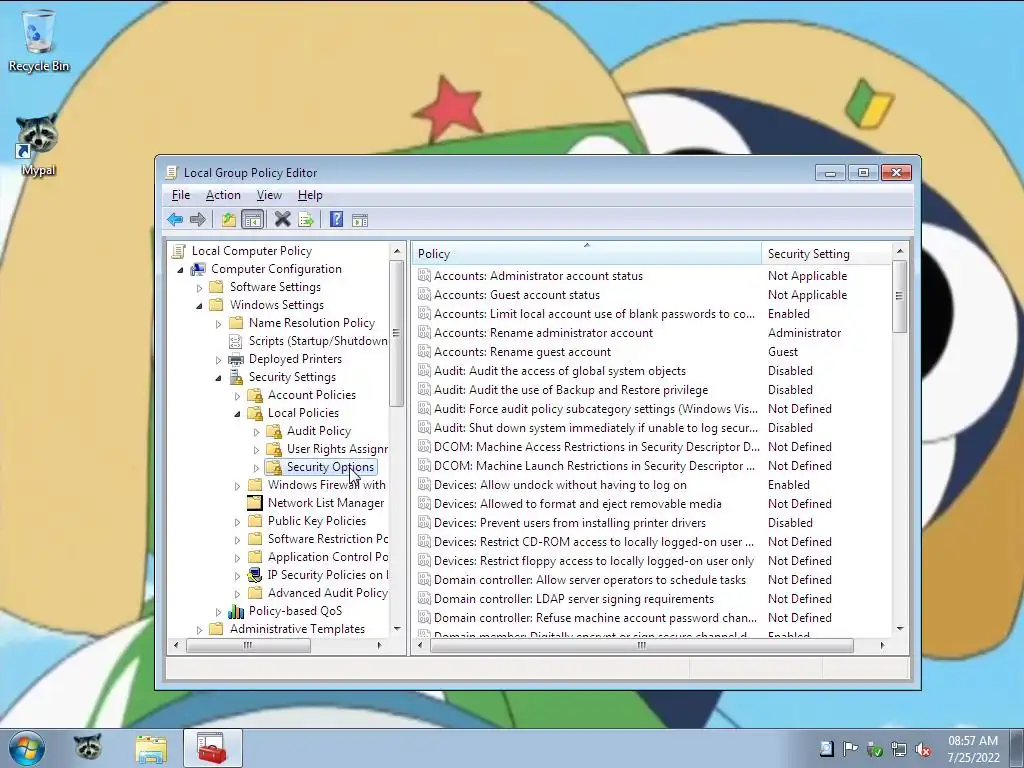This screenshot has height=768, width=1024.
Task: Expand the Name Resolution Policy node
Action: [219, 323]
